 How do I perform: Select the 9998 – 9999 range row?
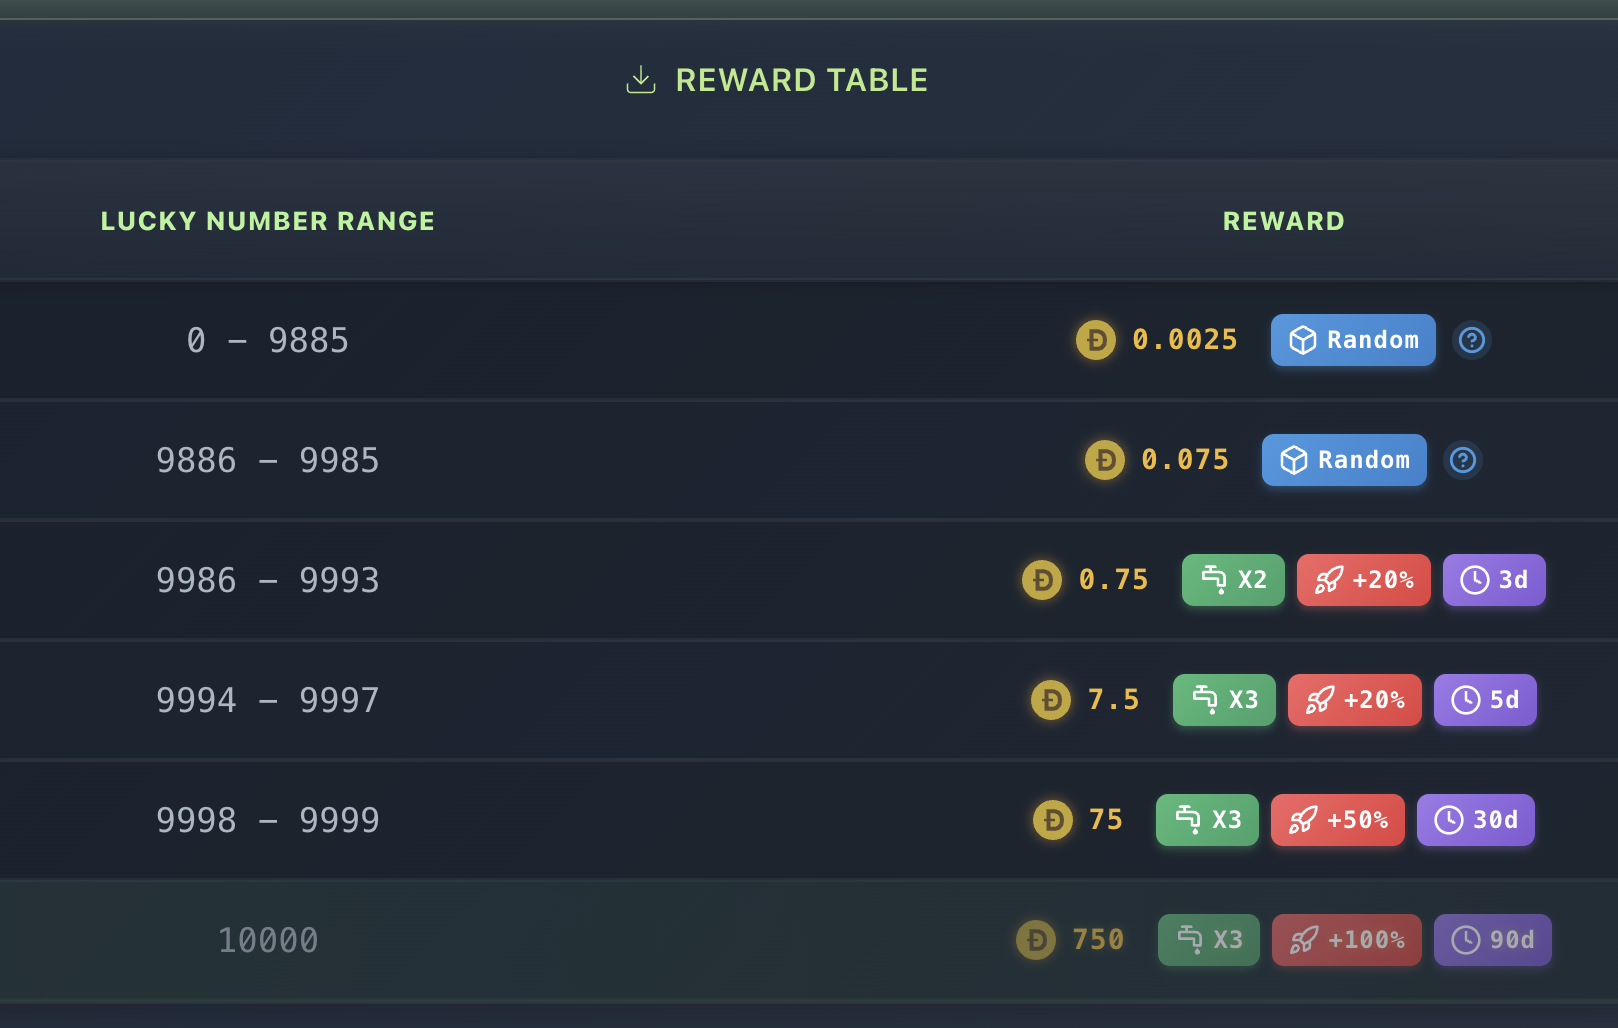tap(267, 820)
